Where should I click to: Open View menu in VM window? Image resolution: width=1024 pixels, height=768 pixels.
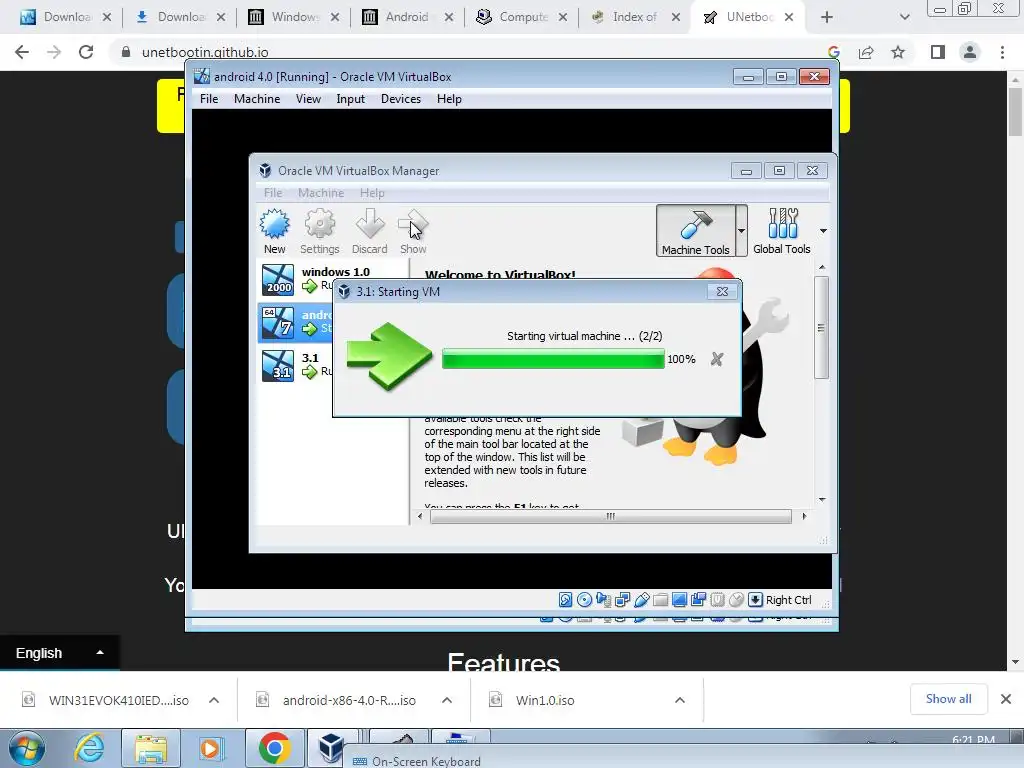pyautogui.click(x=308, y=99)
